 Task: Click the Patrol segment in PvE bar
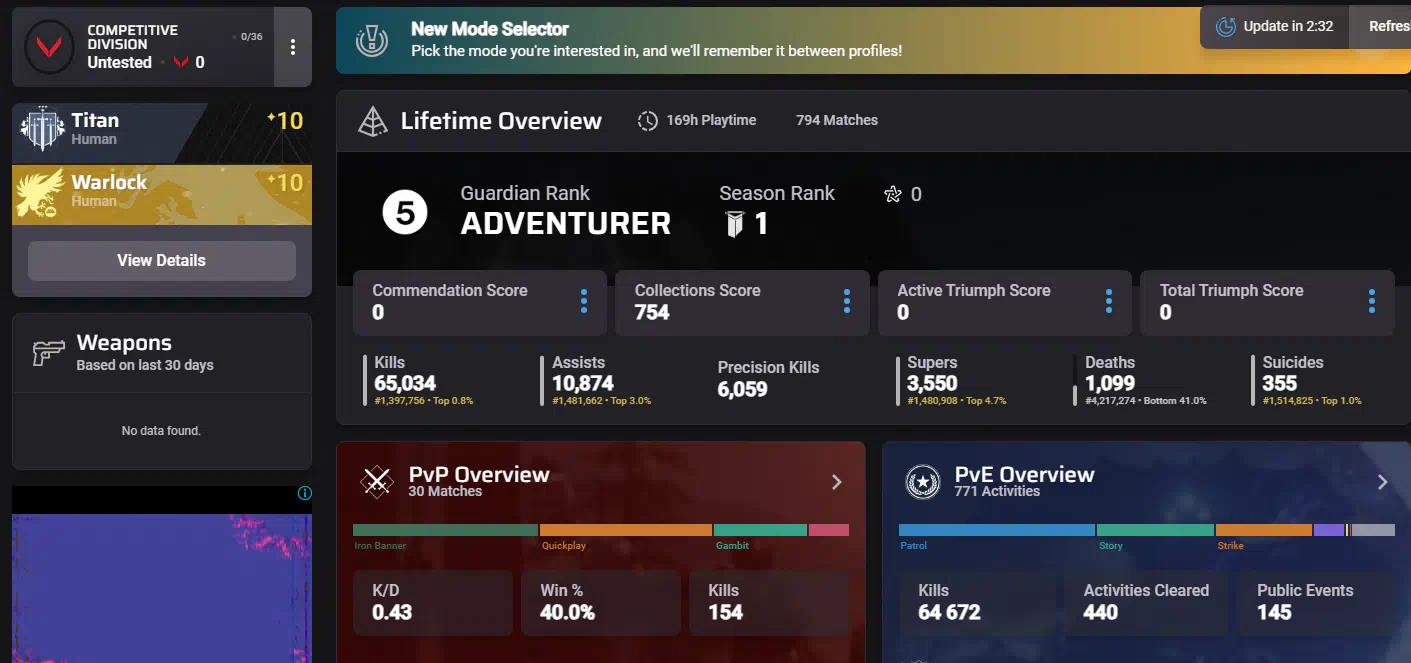tap(996, 530)
